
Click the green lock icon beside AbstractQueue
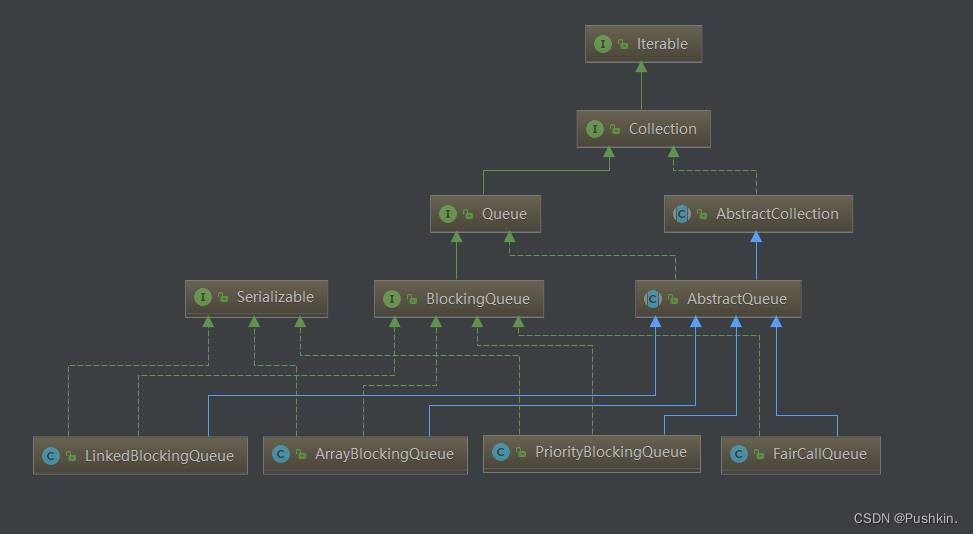tap(673, 299)
